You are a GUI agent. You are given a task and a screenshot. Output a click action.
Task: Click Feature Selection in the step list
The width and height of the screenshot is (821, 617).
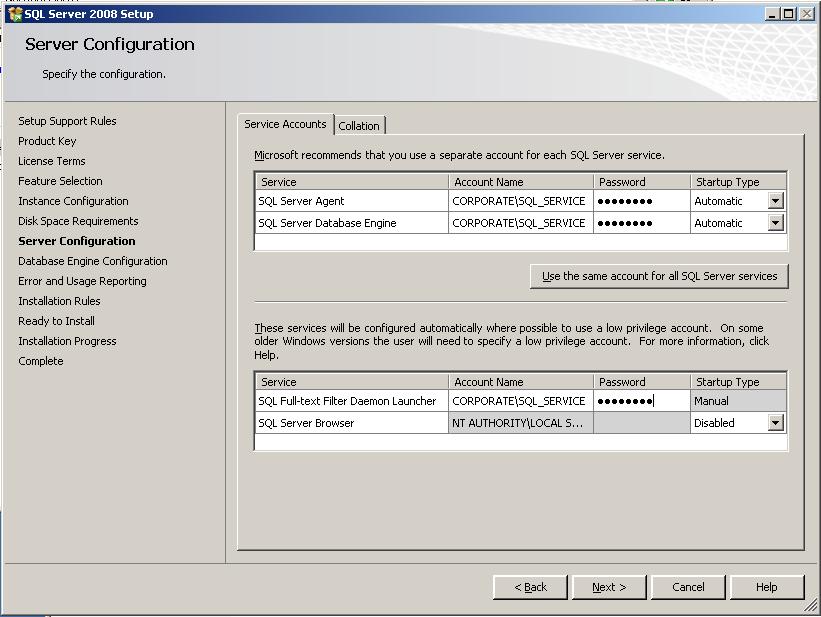coord(60,181)
